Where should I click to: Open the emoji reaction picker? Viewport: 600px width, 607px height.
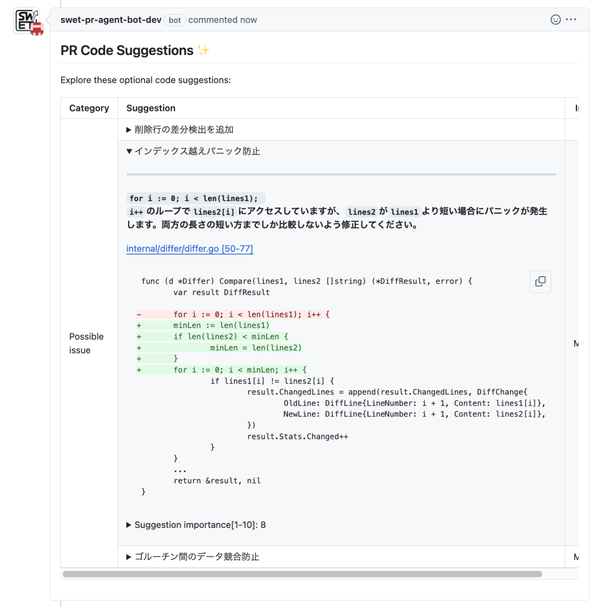tap(555, 20)
